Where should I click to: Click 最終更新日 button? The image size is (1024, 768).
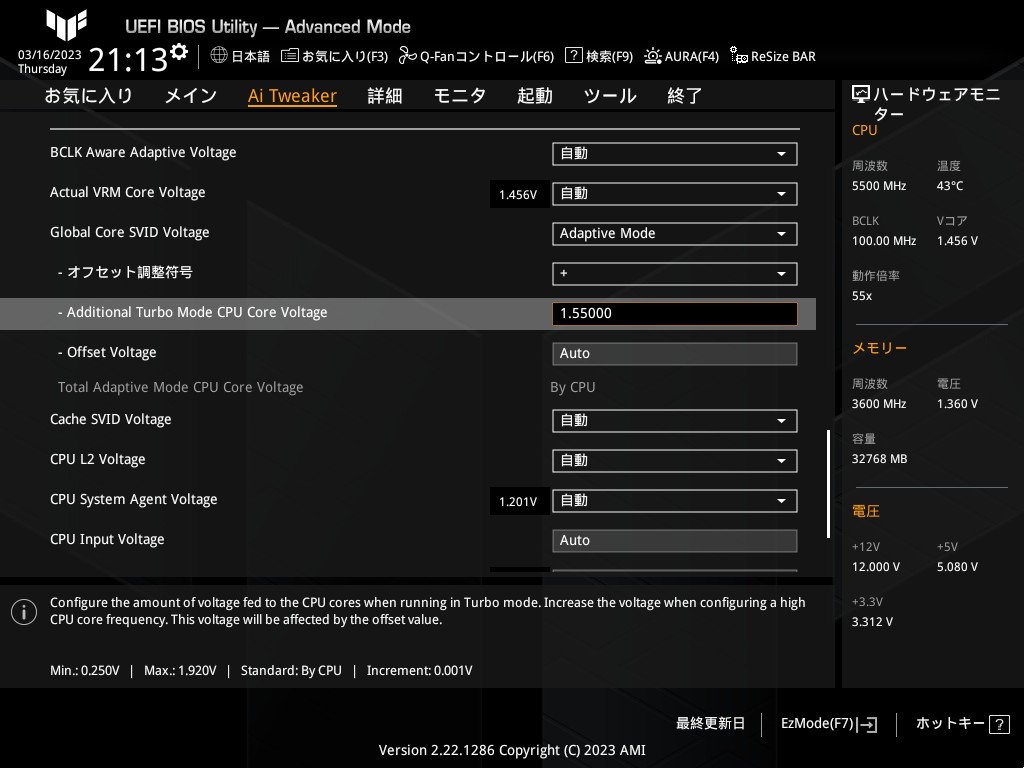(710, 724)
